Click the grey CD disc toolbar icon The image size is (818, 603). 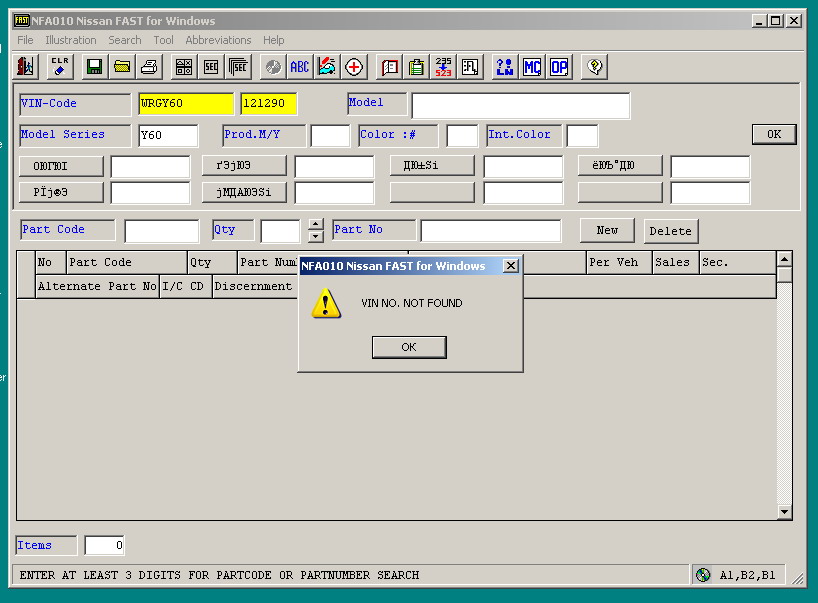[273, 67]
